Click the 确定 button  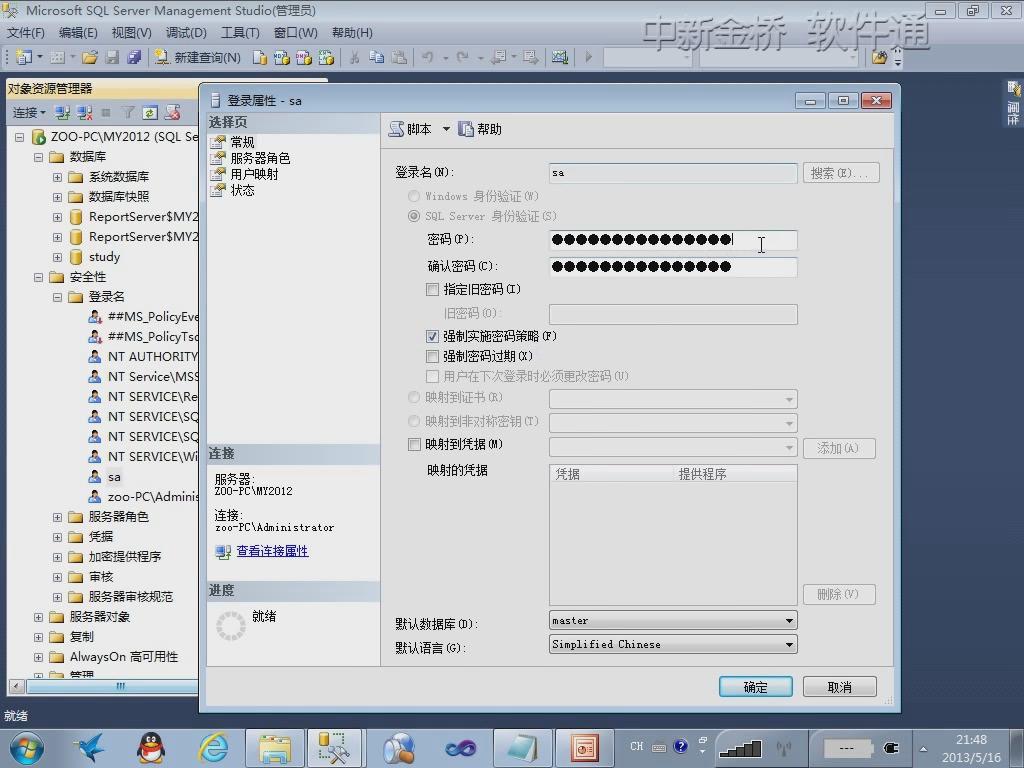(756, 687)
